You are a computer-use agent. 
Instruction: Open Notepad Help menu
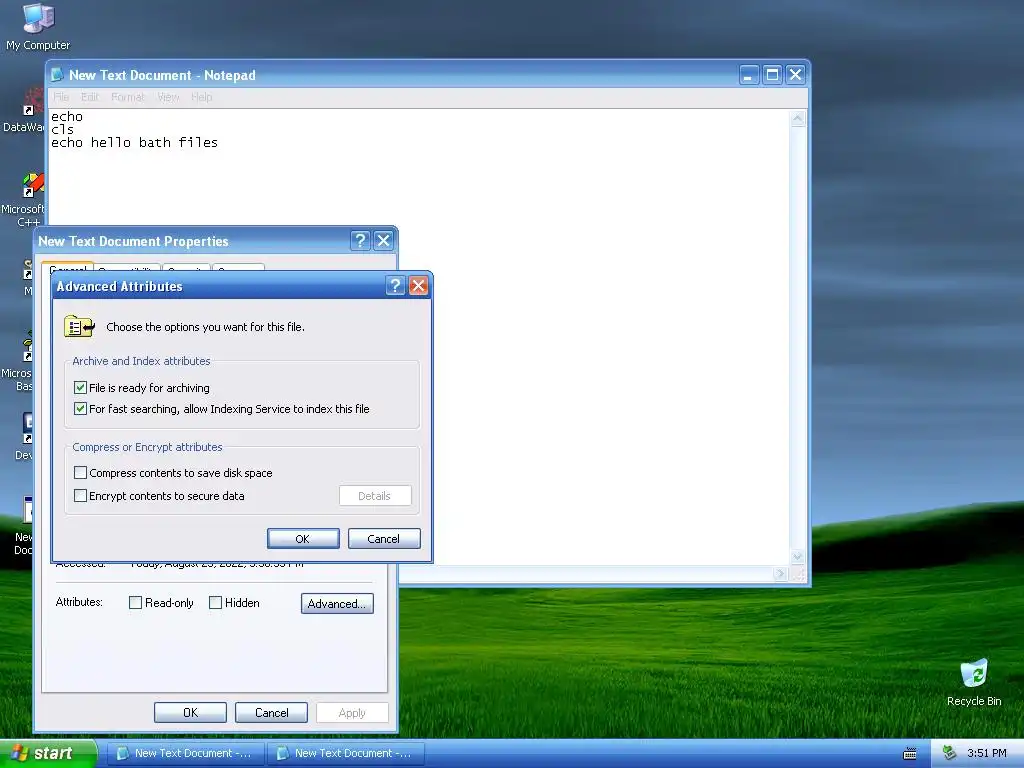point(202,97)
